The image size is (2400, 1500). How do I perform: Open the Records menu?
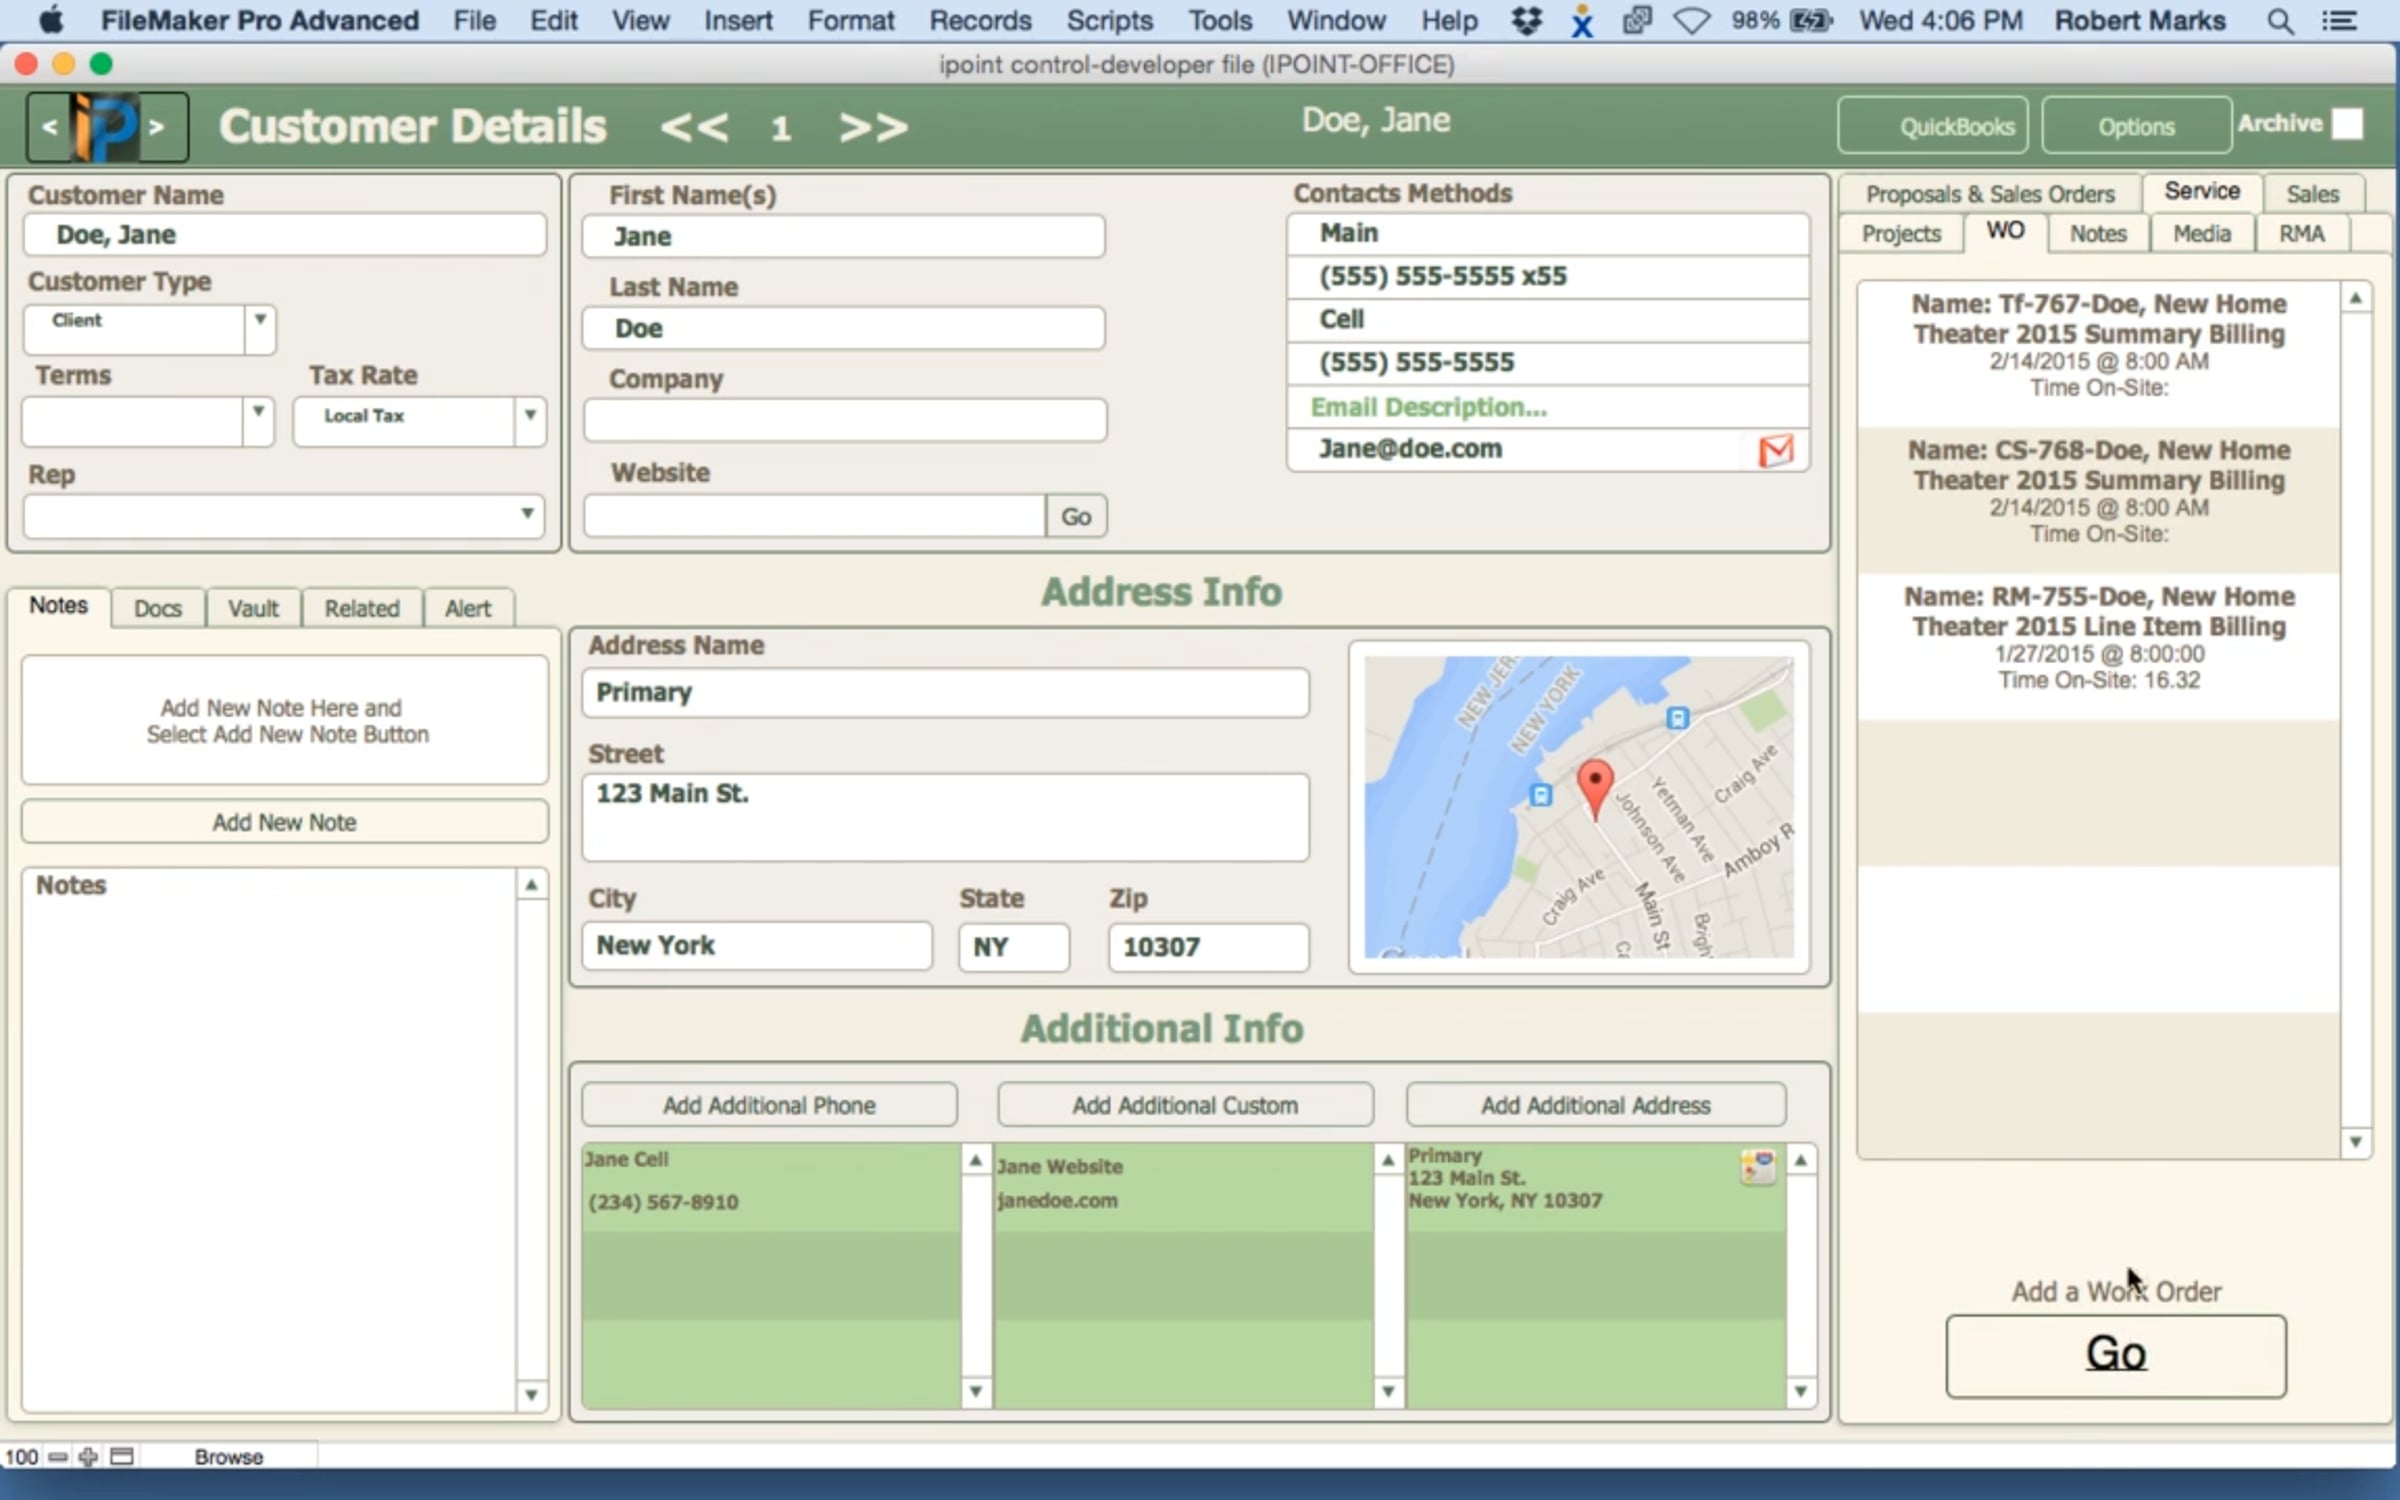(x=979, y=21)
